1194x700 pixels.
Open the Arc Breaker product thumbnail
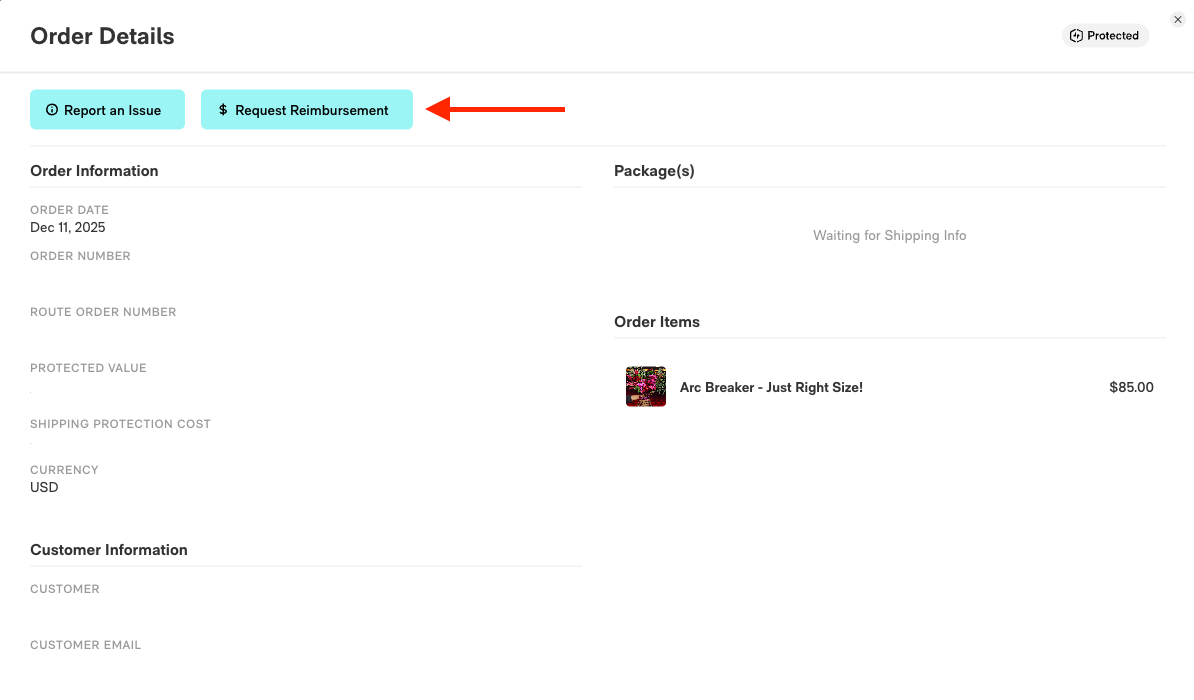point(646,387)
